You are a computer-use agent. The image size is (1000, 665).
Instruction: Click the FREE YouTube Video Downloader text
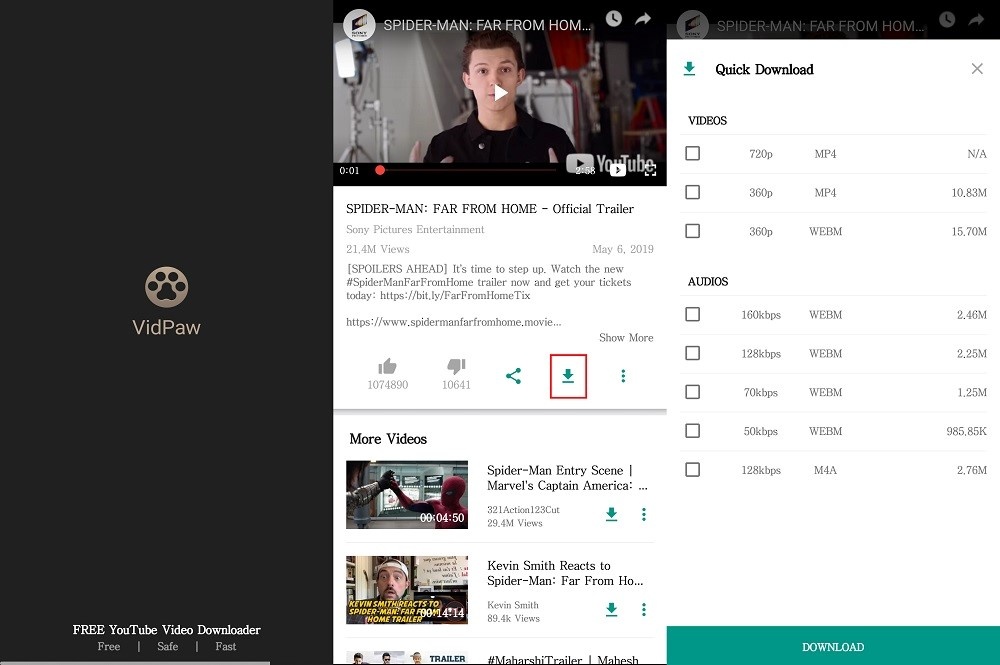tap(166, 630)
